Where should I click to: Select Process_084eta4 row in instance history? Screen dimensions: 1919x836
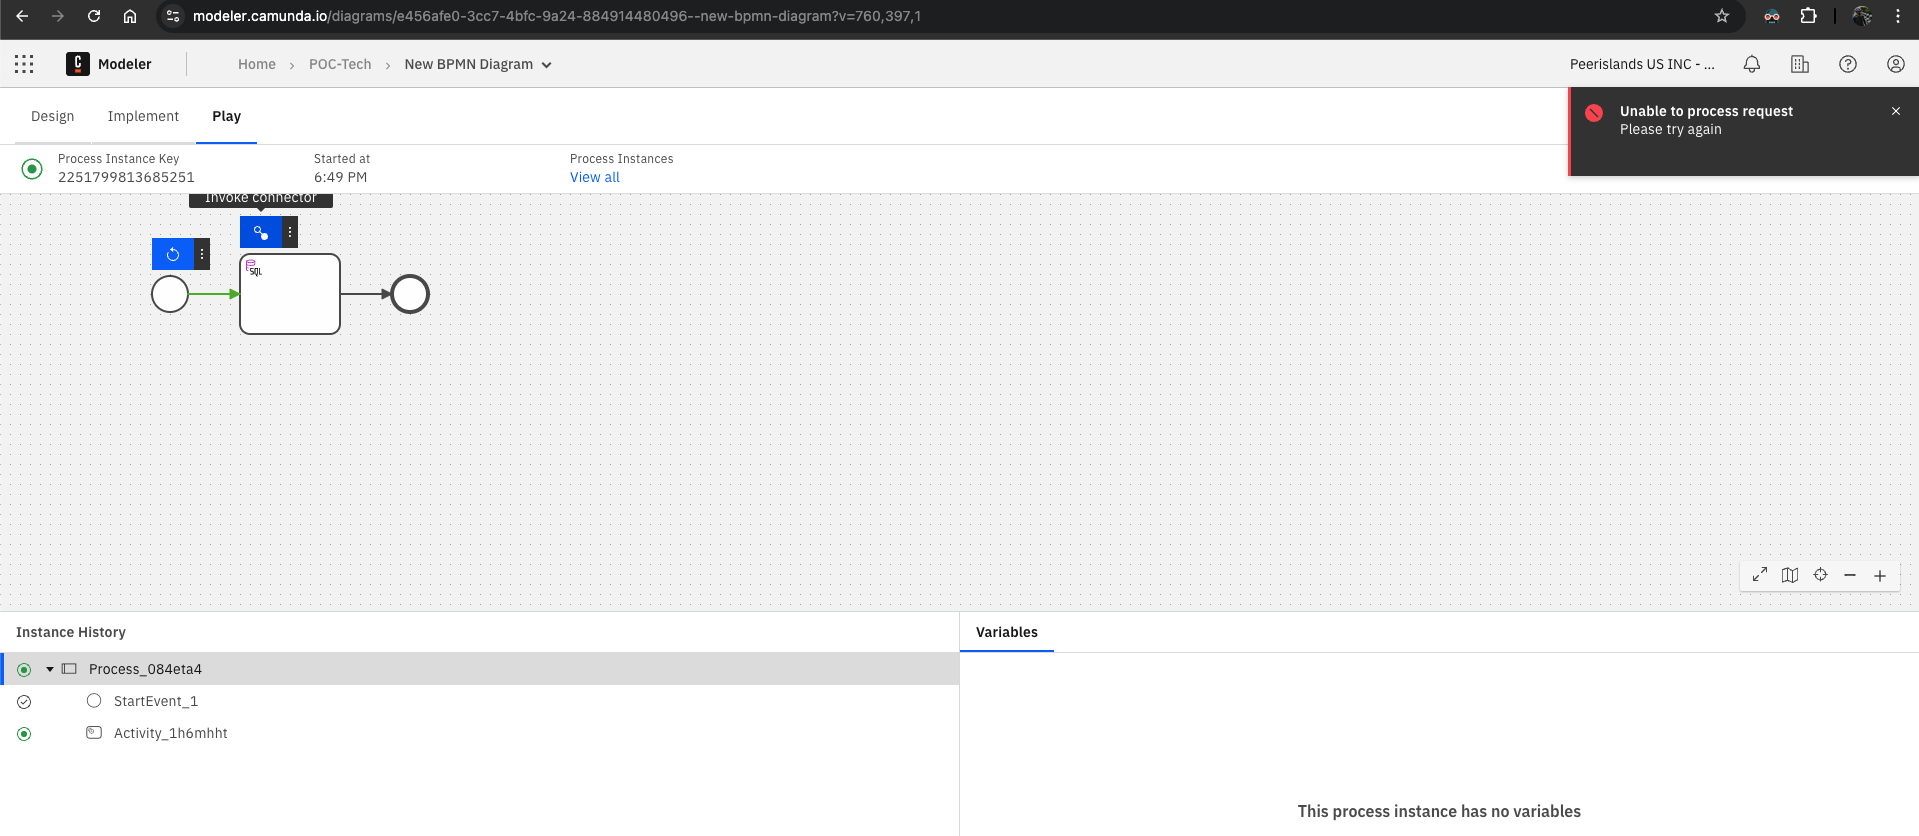coord(480,669)
